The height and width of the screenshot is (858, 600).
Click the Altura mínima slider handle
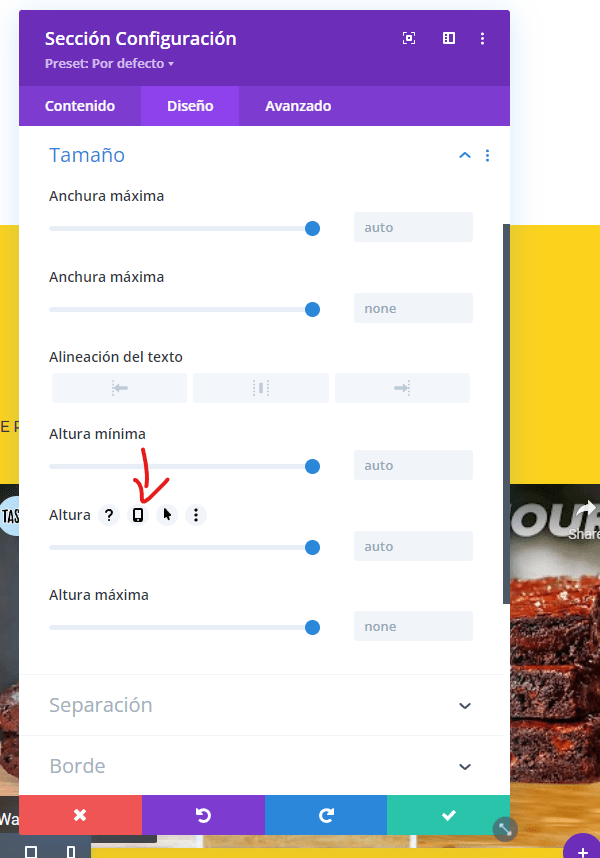click(312, 467)
